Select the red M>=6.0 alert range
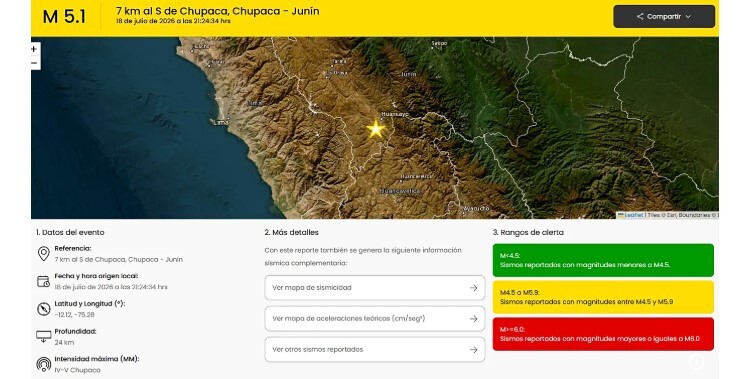The height and width of the screenshot is (379, 753). [x=603, y=334]
